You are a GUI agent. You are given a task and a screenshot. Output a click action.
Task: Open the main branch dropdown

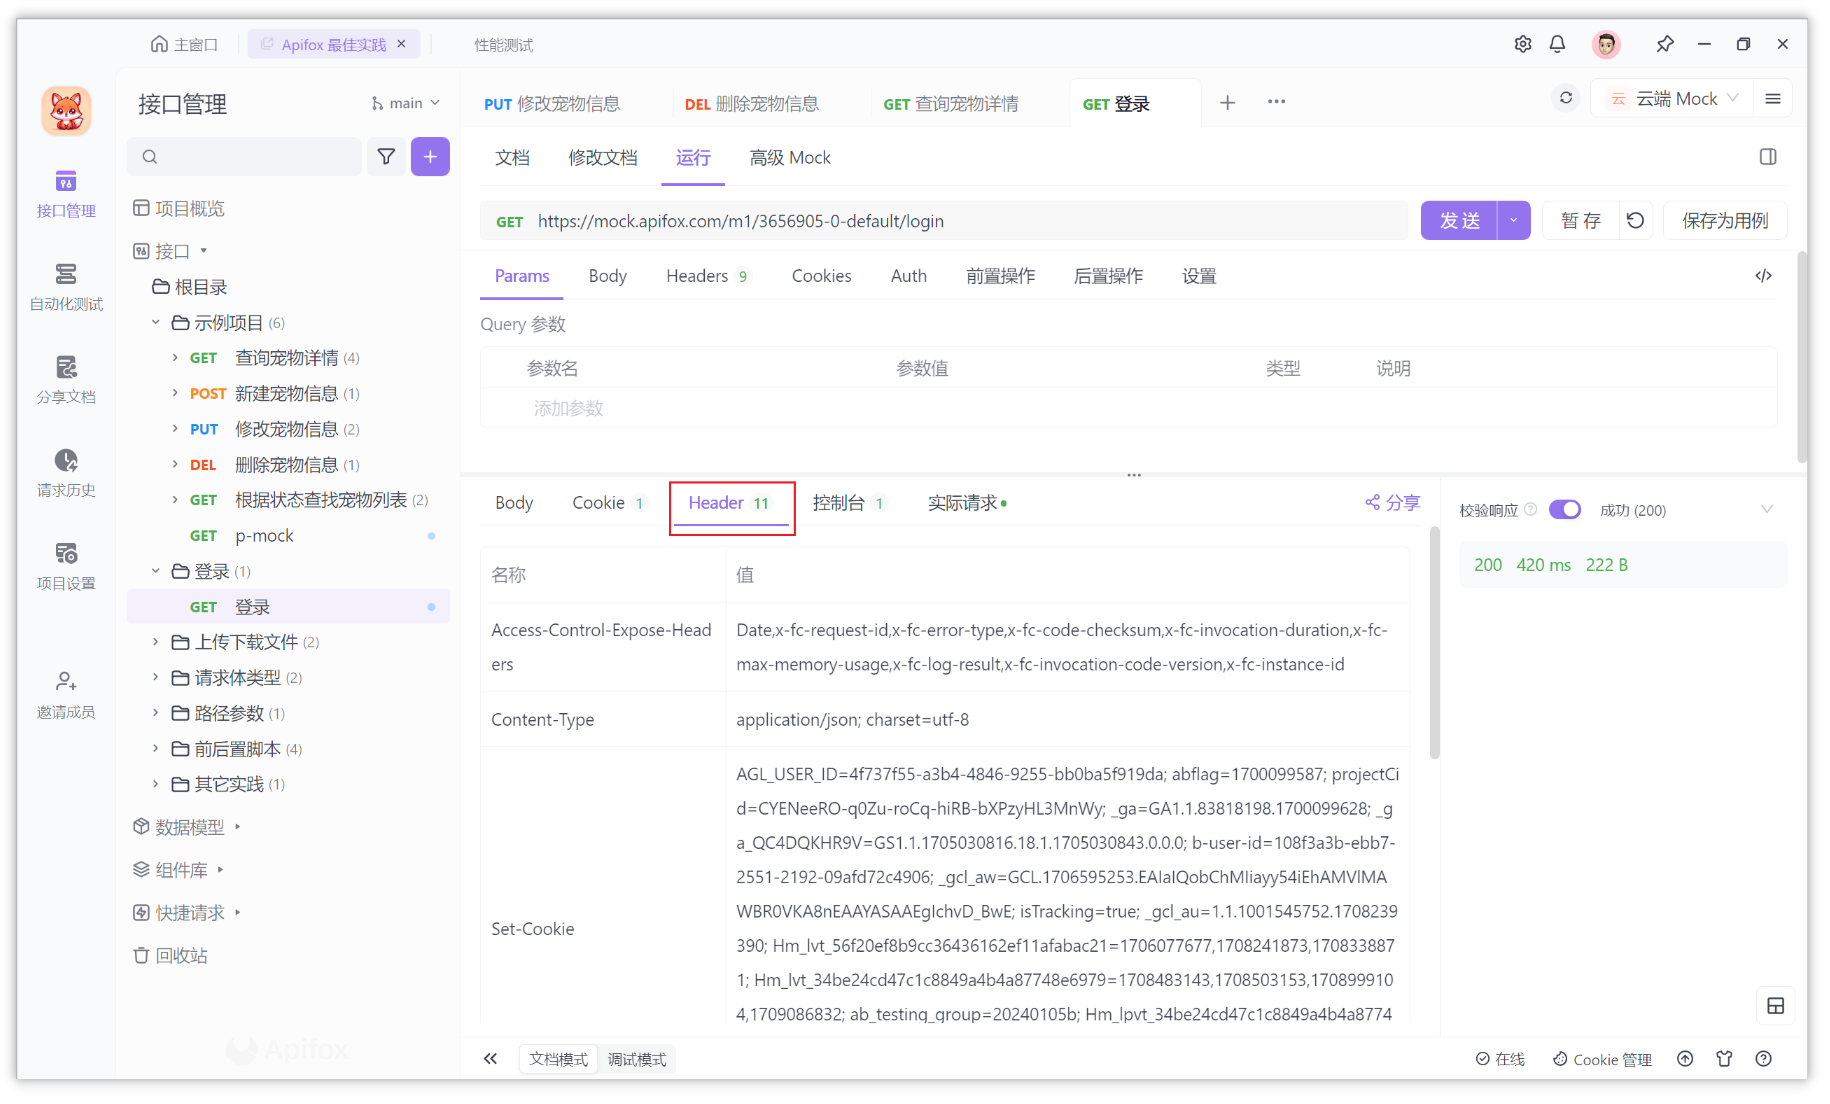[x=404, y=103]
